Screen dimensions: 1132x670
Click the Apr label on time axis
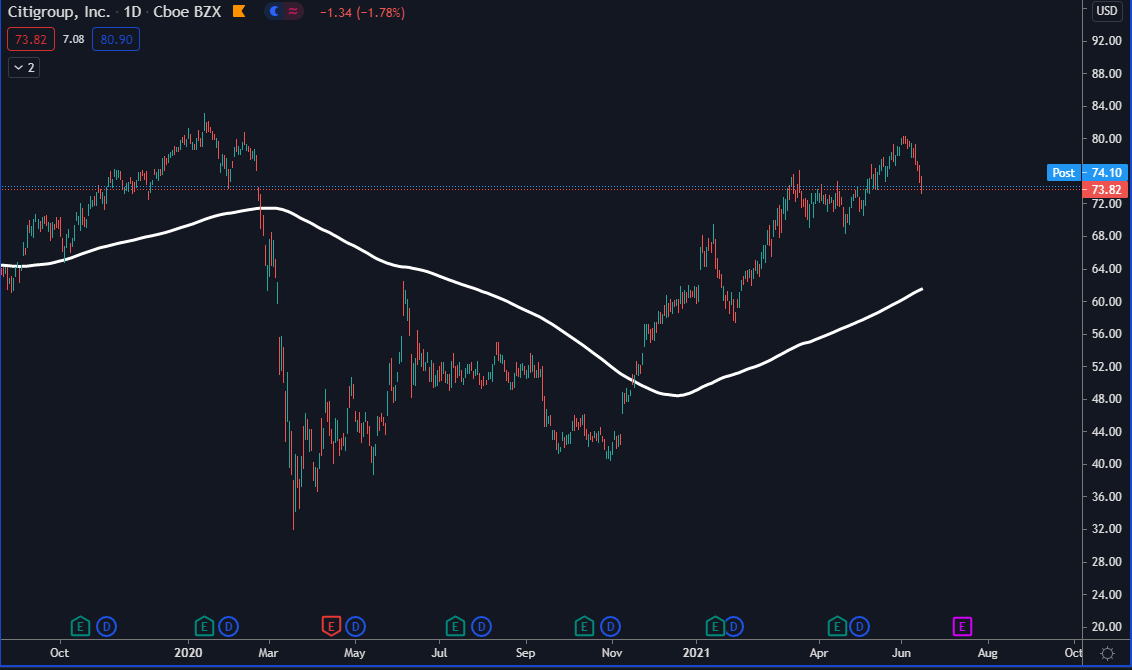coord(819,653)
